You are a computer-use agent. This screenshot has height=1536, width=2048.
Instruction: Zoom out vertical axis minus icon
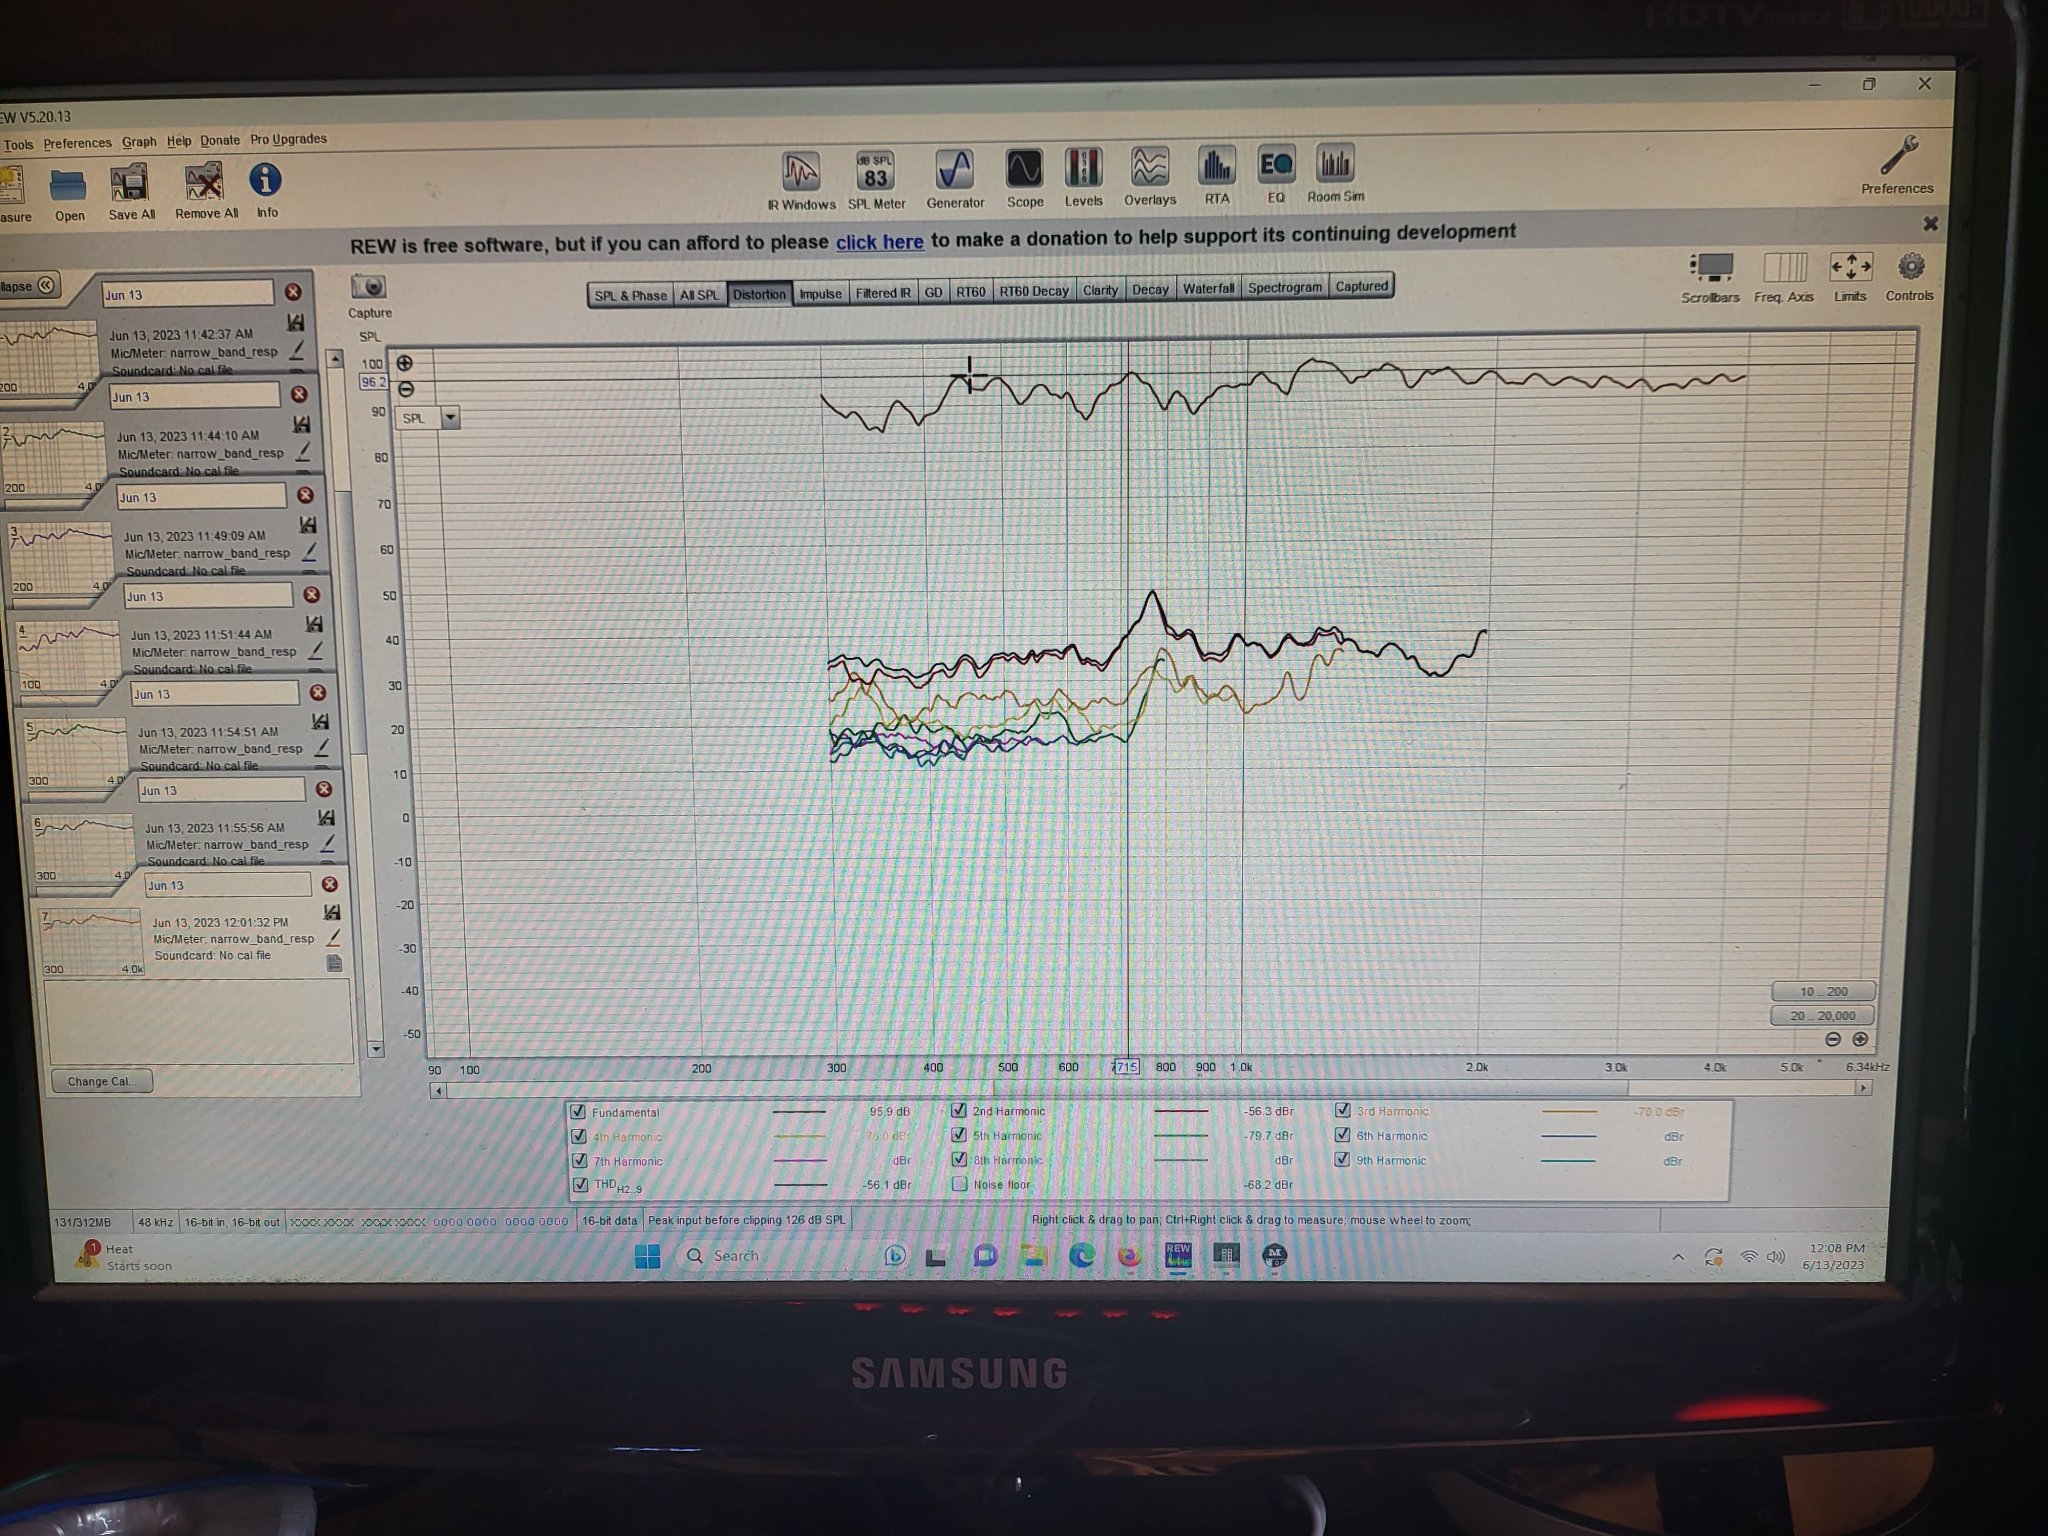click(x=405, y=389)
